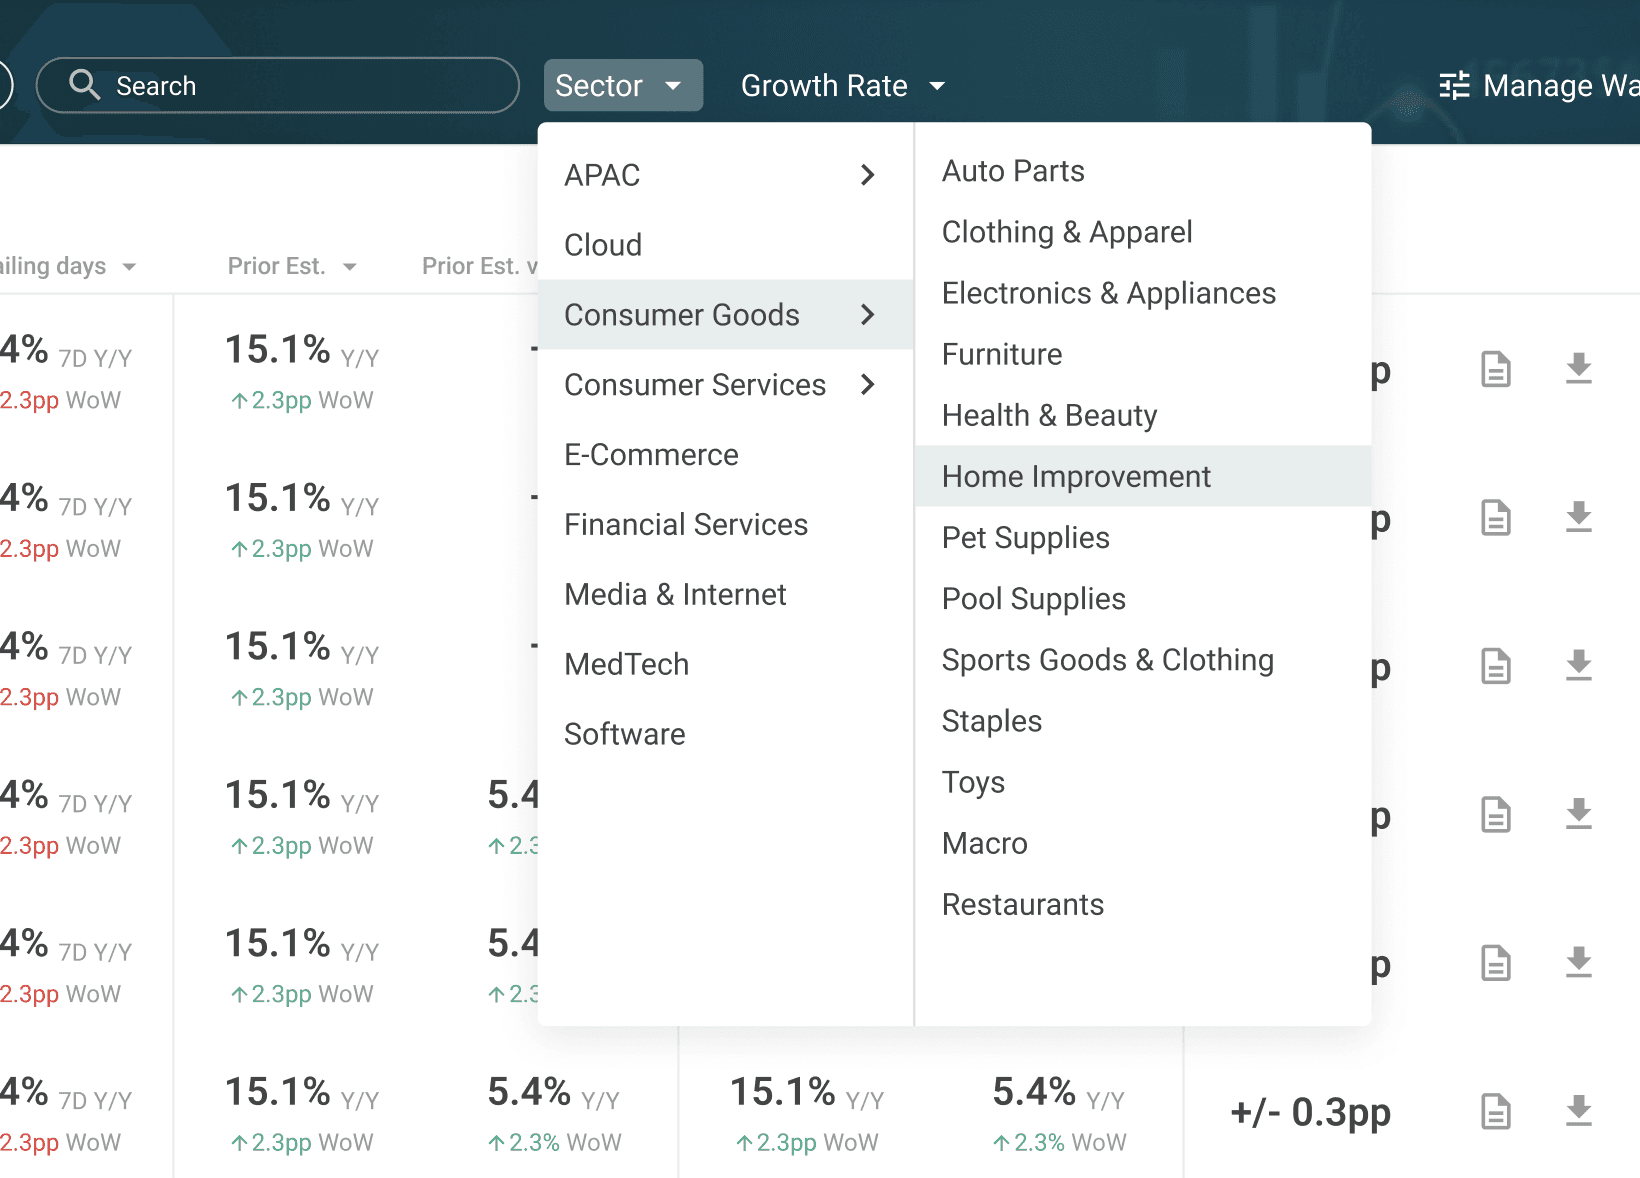The width and height of the screenshot is (1640, 1178).
Task: Choose Pet Supplies subsector
Action: (1143, 537)
